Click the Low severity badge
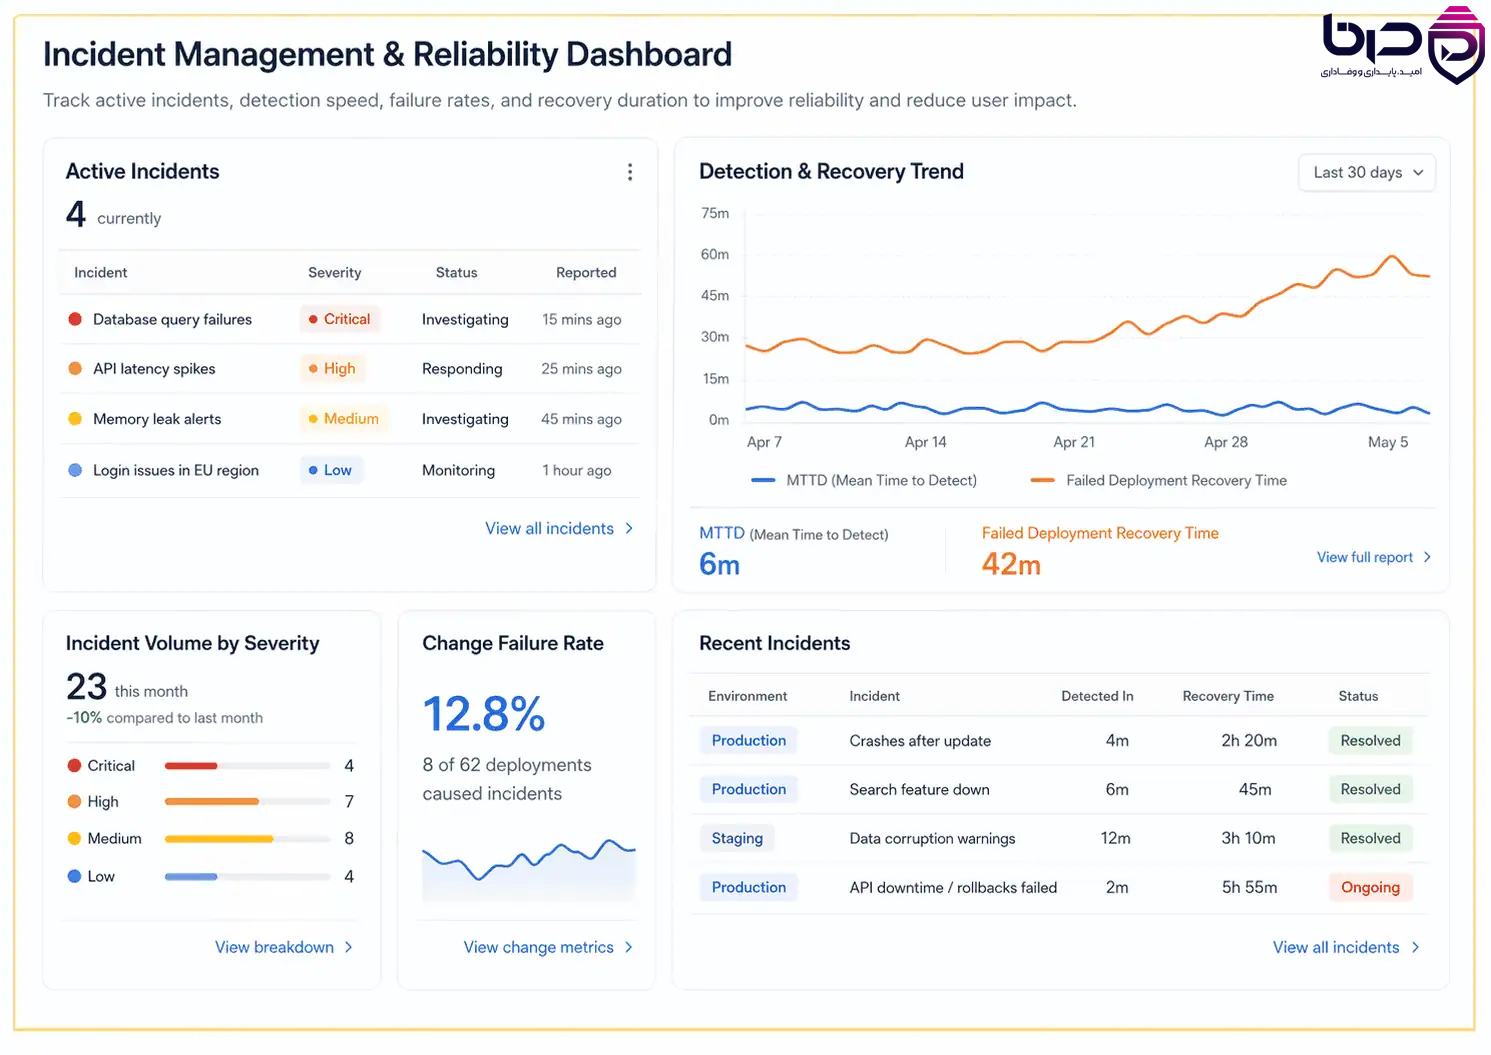This screenshot has height=1055, width=1491. point(331,470)
